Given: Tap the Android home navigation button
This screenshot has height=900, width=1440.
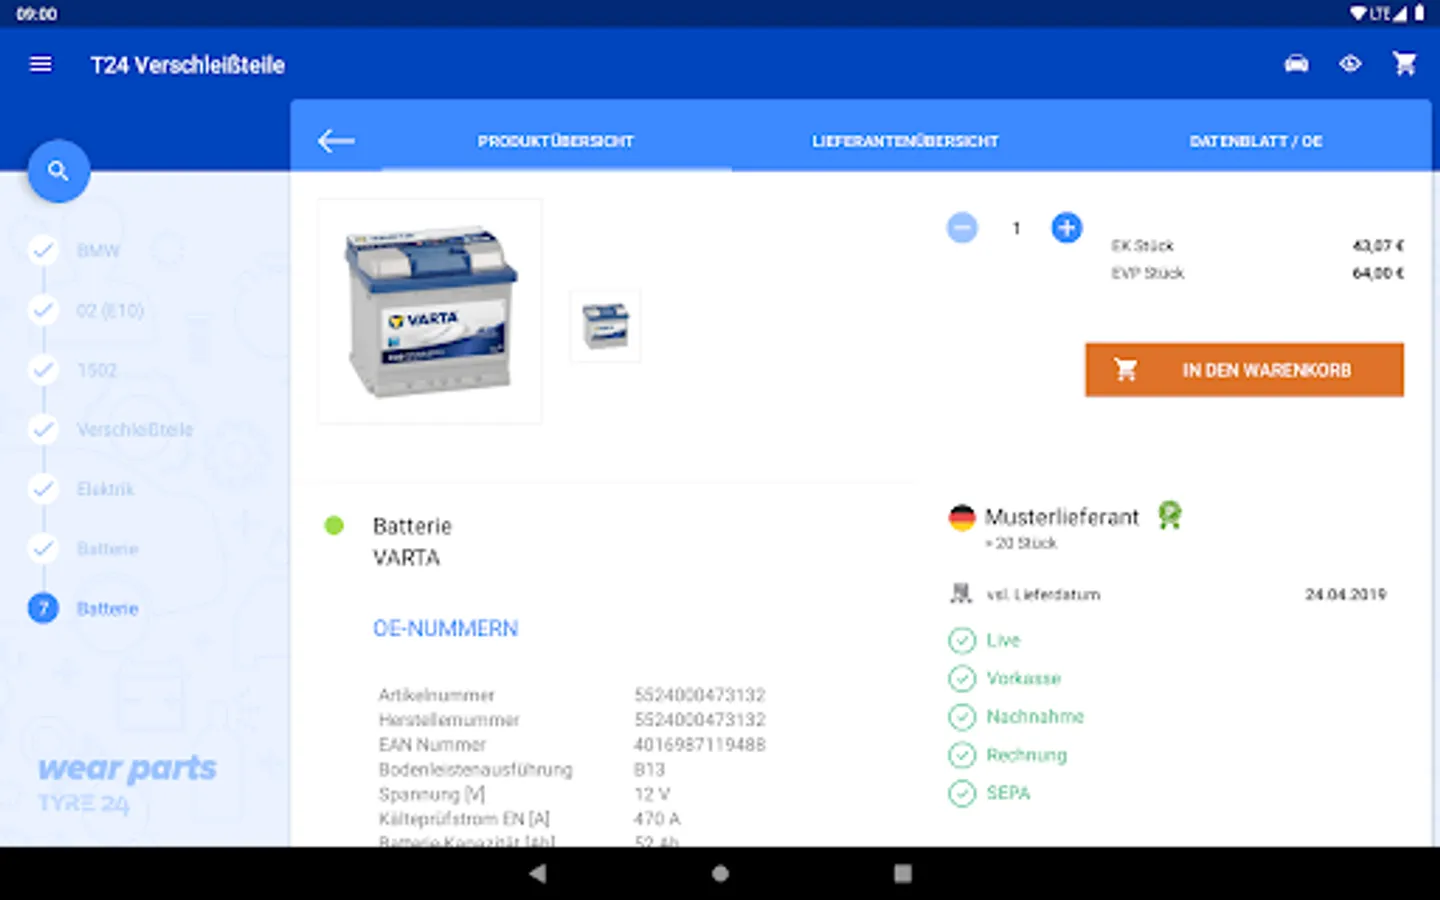Looking at the screenshot, I should click(x=720, y=873).
